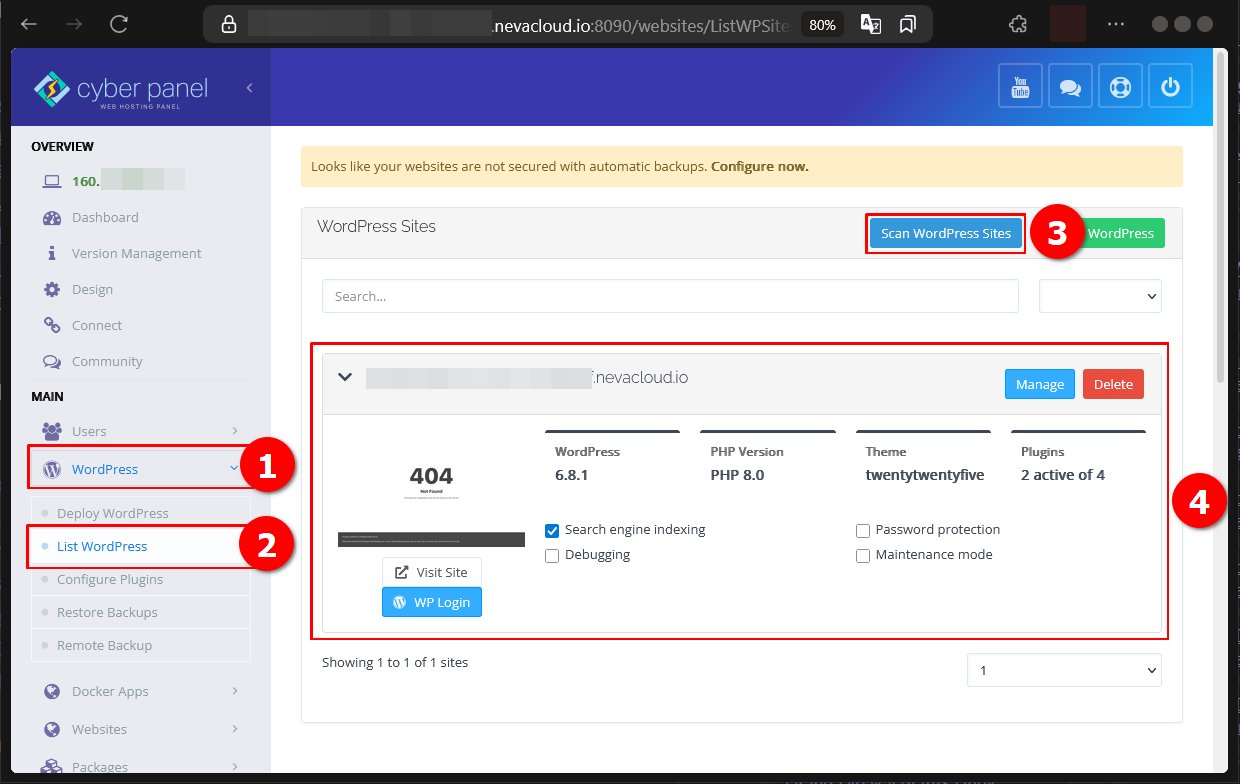Image resolution: width=1240 pixels, height=784 pixels.
Task: Click the 404 site preview thumbnail
Action: click(431, 490)
